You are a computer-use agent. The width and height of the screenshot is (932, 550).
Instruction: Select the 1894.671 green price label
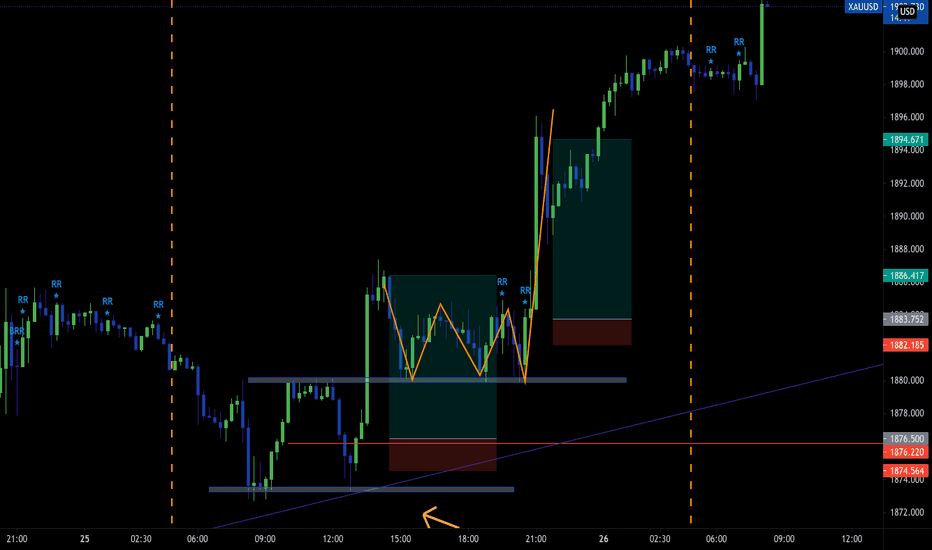[x=906, y=140]
